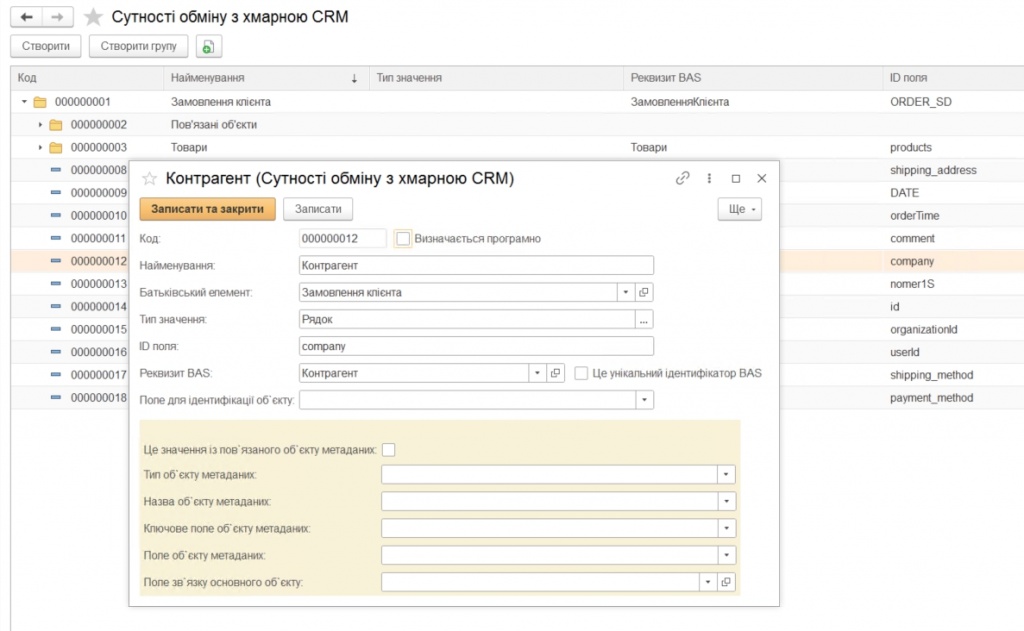Toggle Це унікальний ідентифікатор BAS checkbox
This screenshot has height=631, width=1024.
[x=583, y=373]
